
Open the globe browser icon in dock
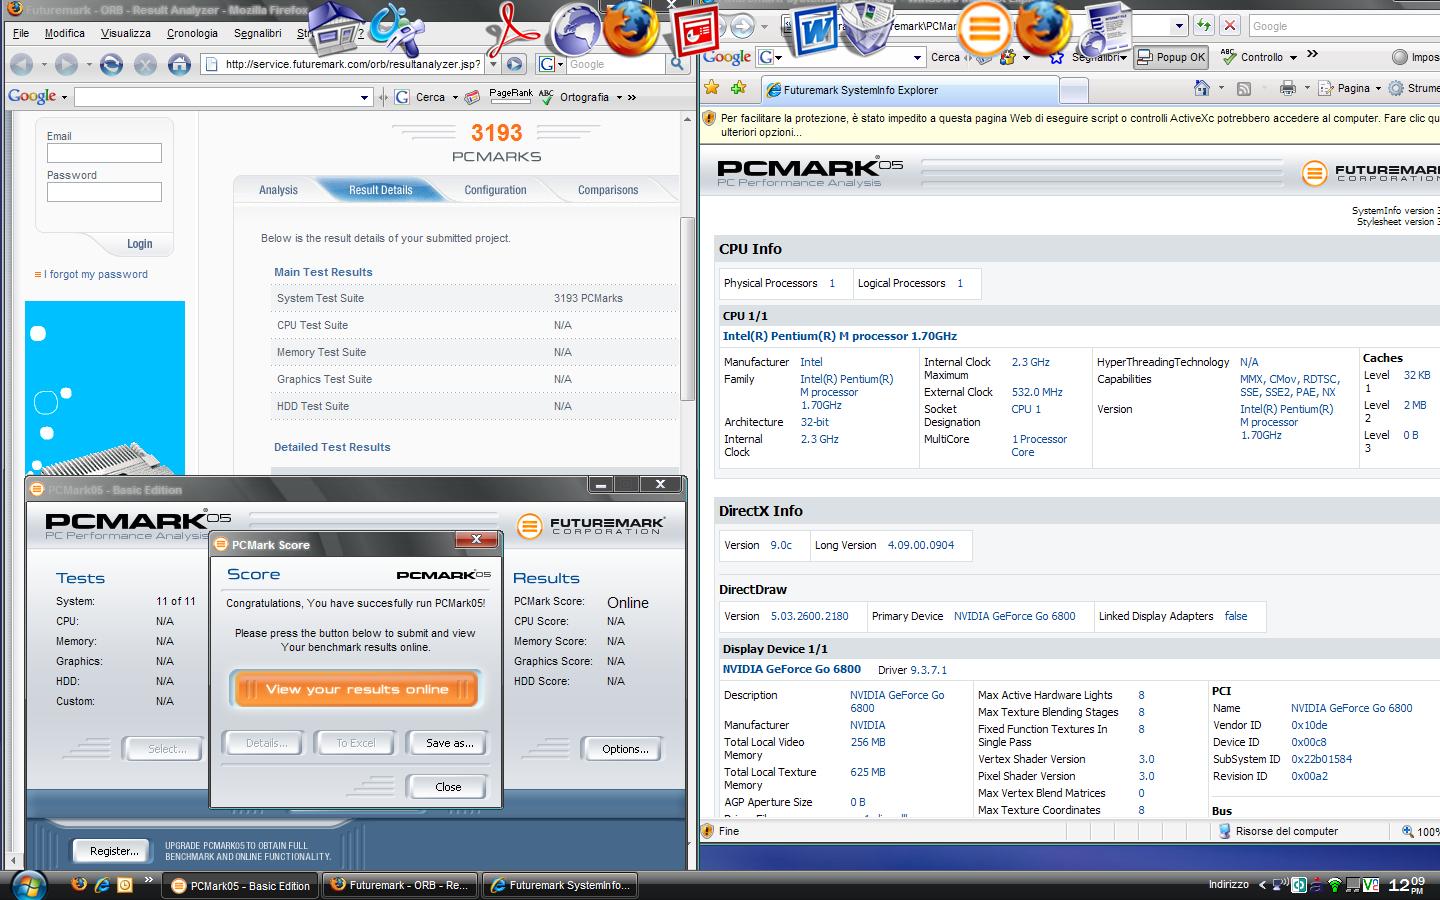pyautogui.click(x=577, y=30)
